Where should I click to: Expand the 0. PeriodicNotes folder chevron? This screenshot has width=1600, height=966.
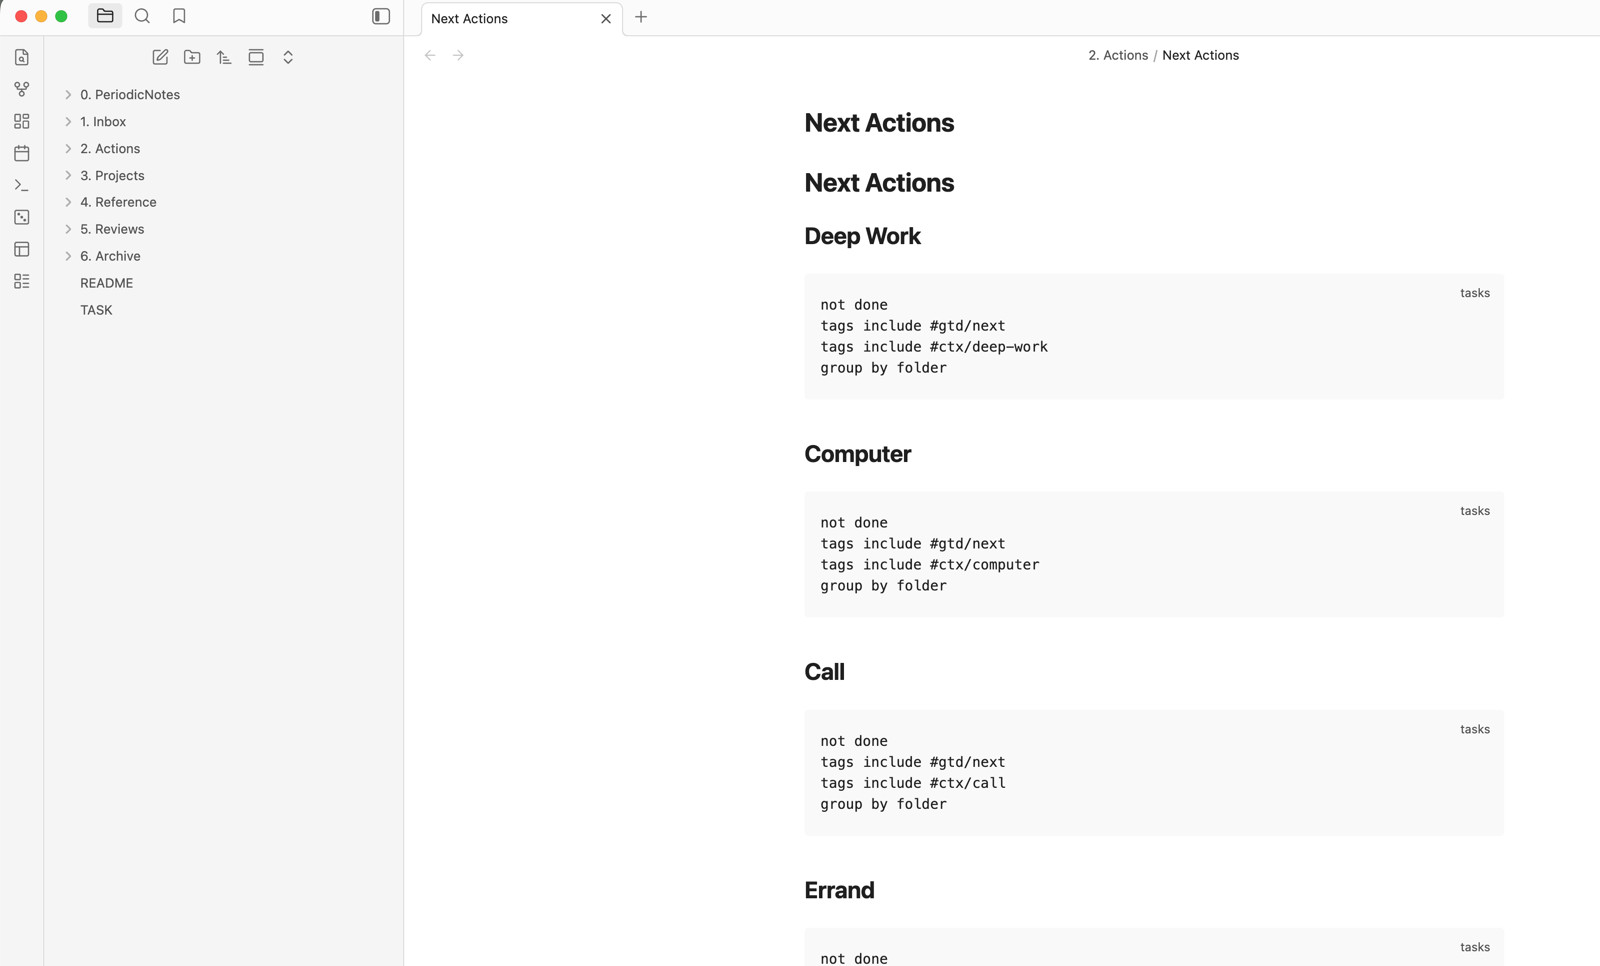coord(68,94)
